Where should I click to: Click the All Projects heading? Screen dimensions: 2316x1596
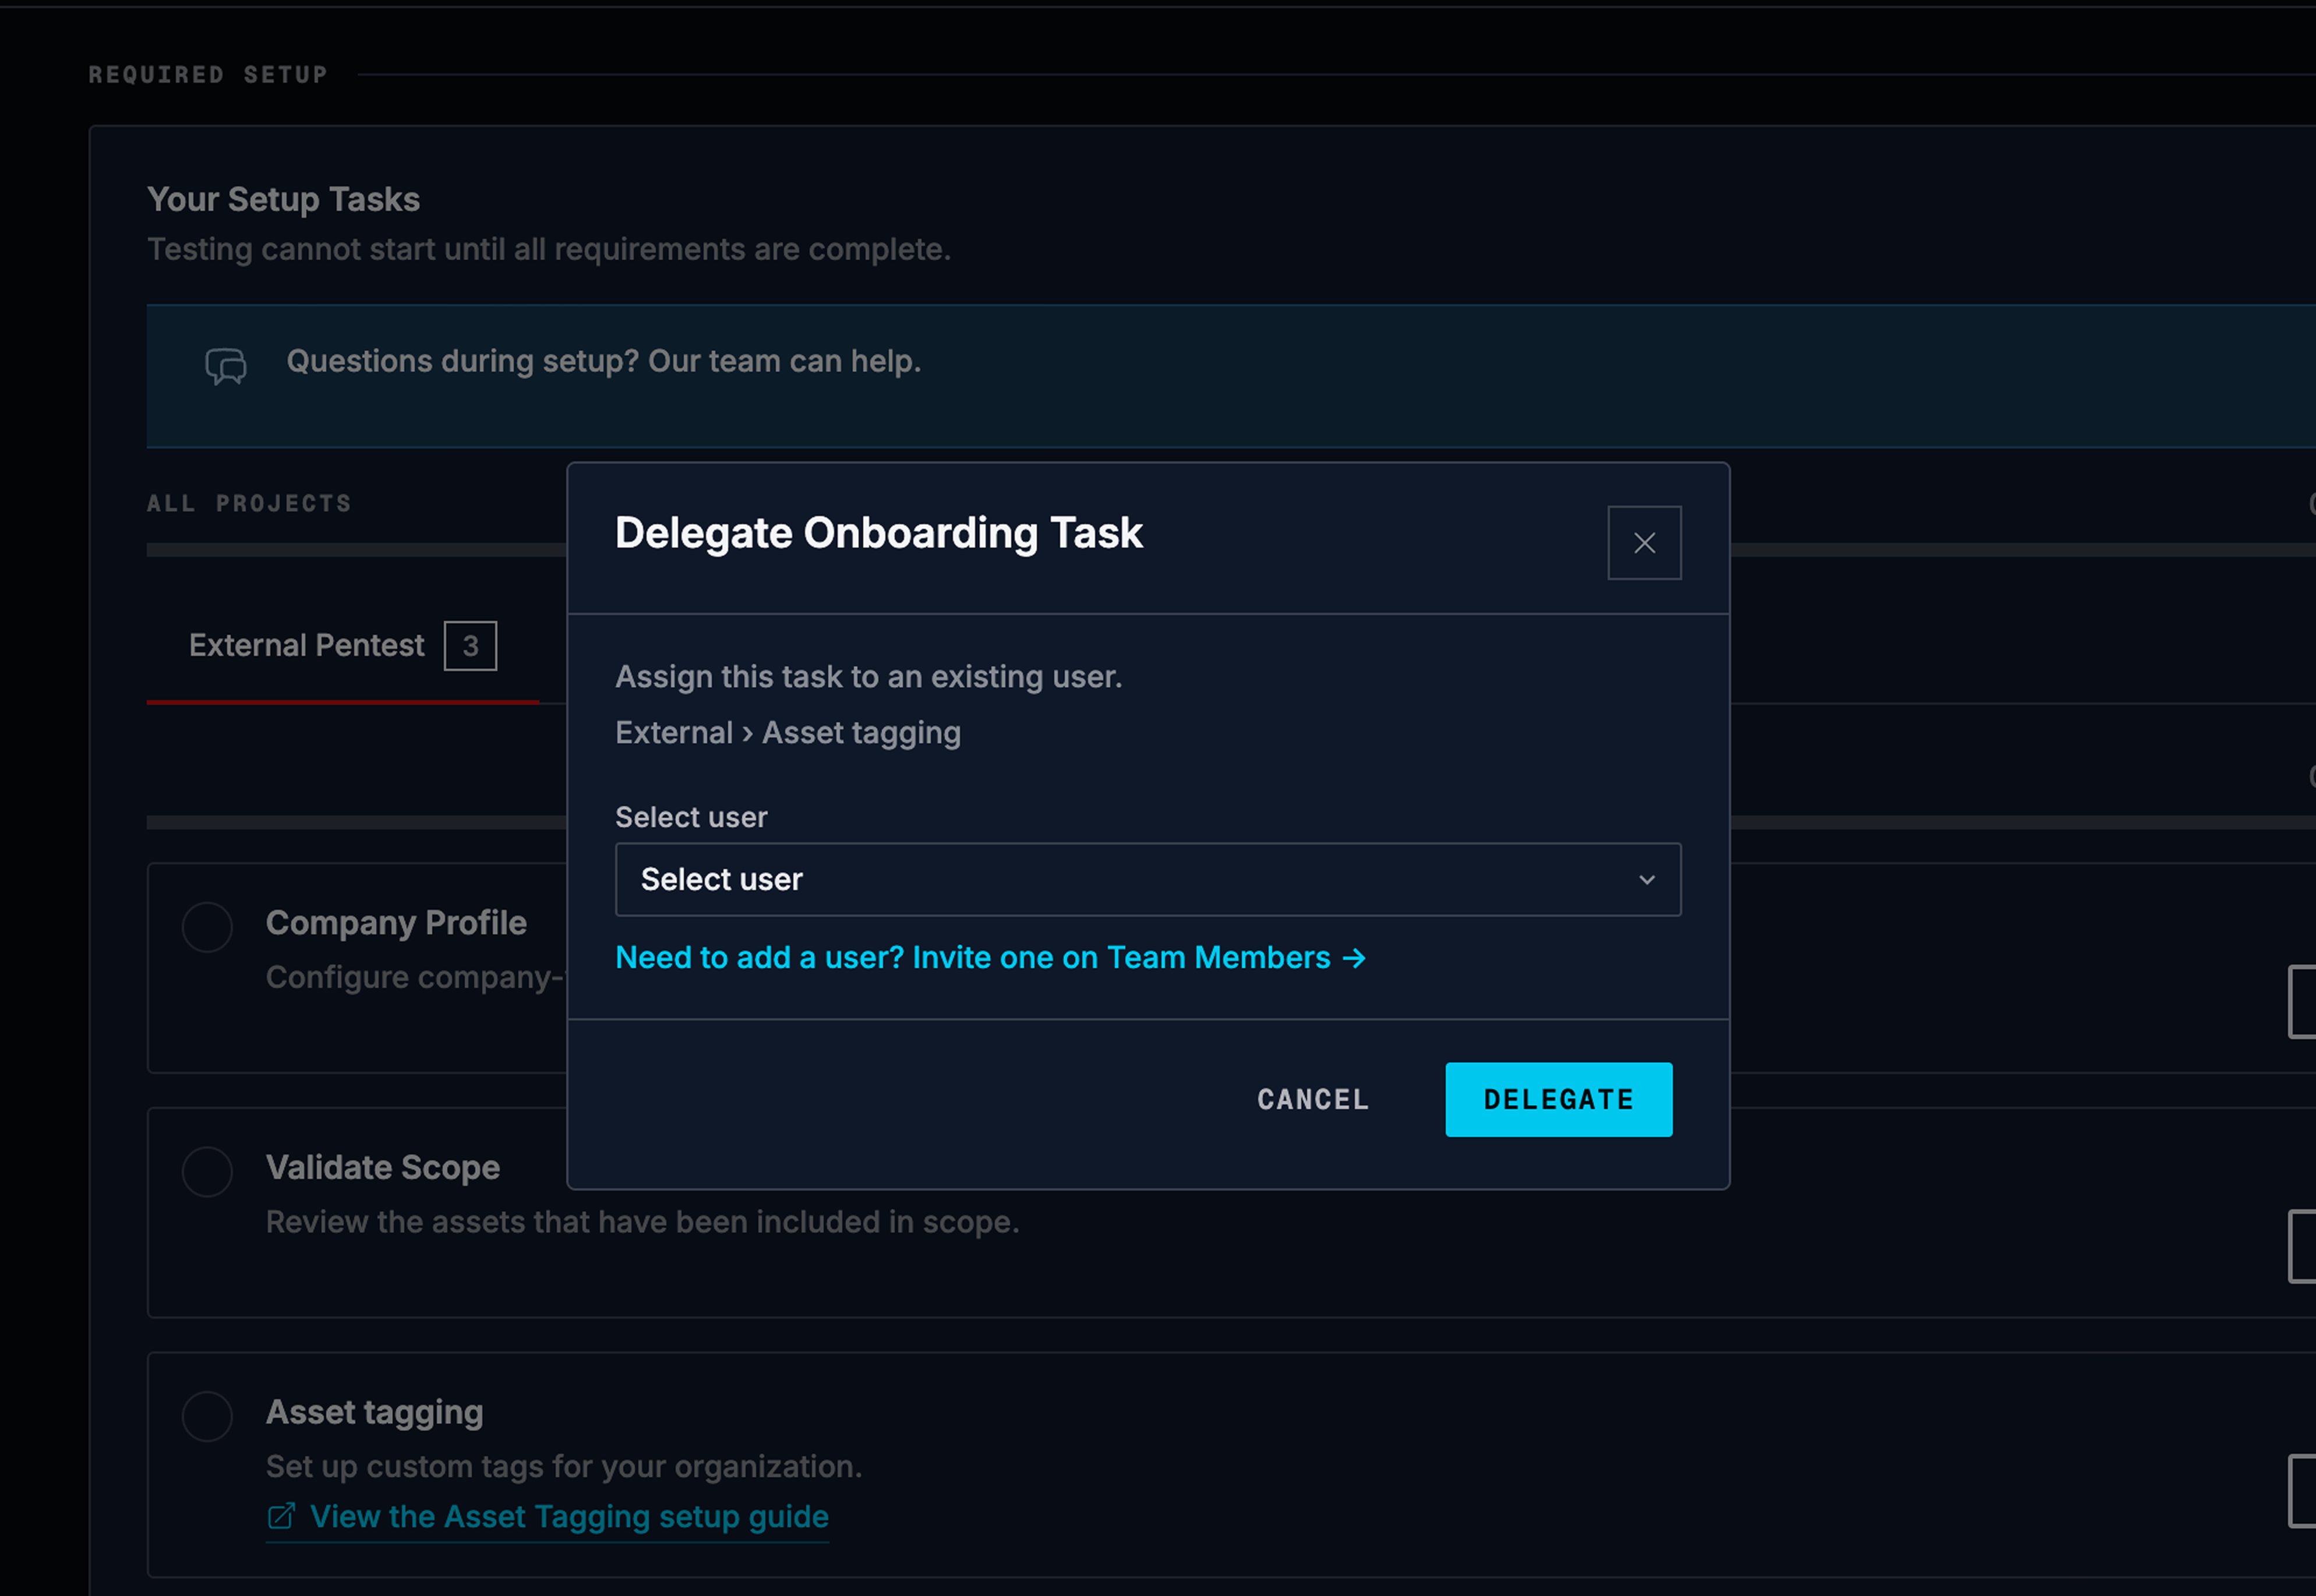click(x=250, y=503)
